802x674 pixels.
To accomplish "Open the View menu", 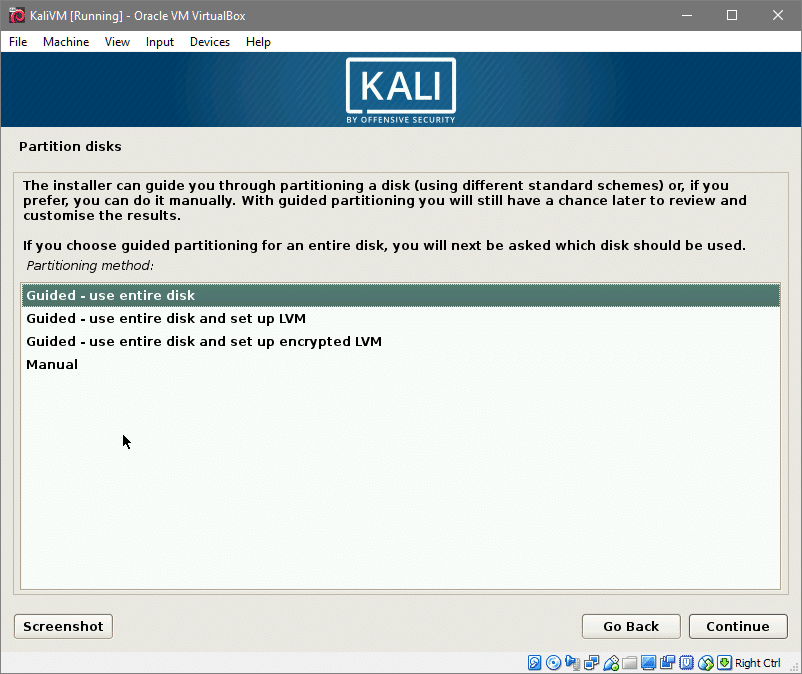I will (117, 42).
